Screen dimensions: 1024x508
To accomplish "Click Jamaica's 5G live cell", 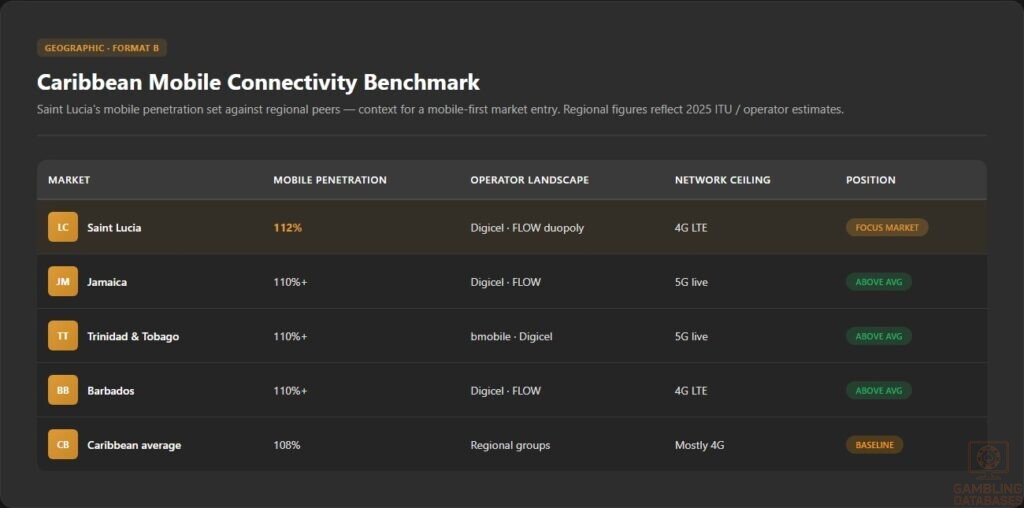I will pyautogui.click(x=692, y=282).
